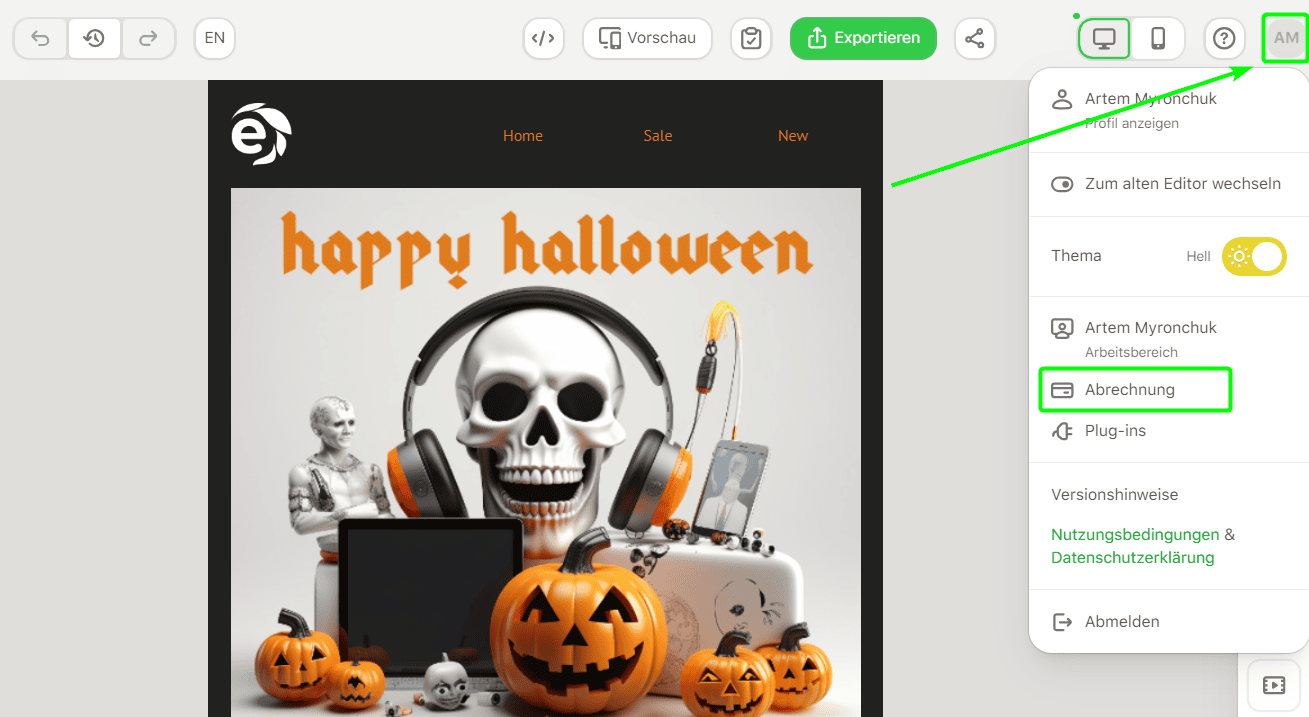Open the help question mark icon

pyautogui.click(x=1224, y=38)
